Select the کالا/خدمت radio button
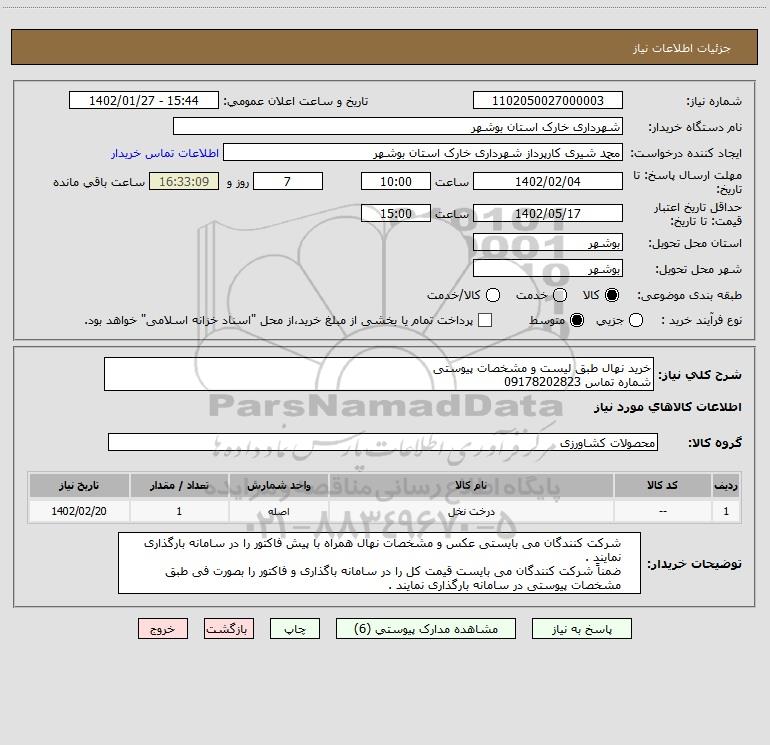The height and width of the screenshot is (745, 770). pos(493,295)
